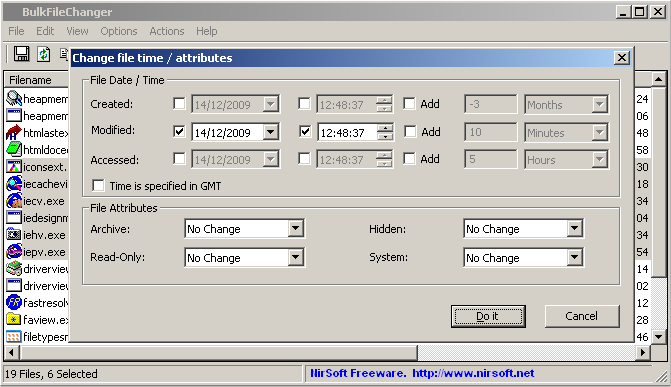Enable the Accessed time checkbox
This screenshot has width=671, height=387.
pyautogui.click(x=304, y=159)
